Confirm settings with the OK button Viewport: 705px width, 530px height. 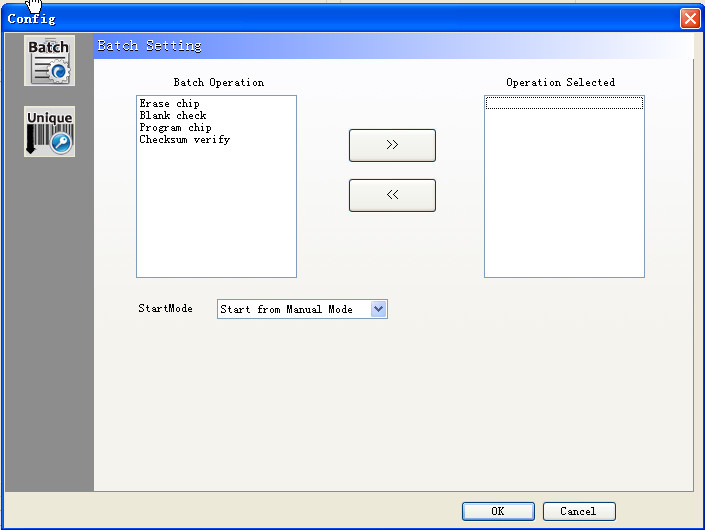(498, 512)
